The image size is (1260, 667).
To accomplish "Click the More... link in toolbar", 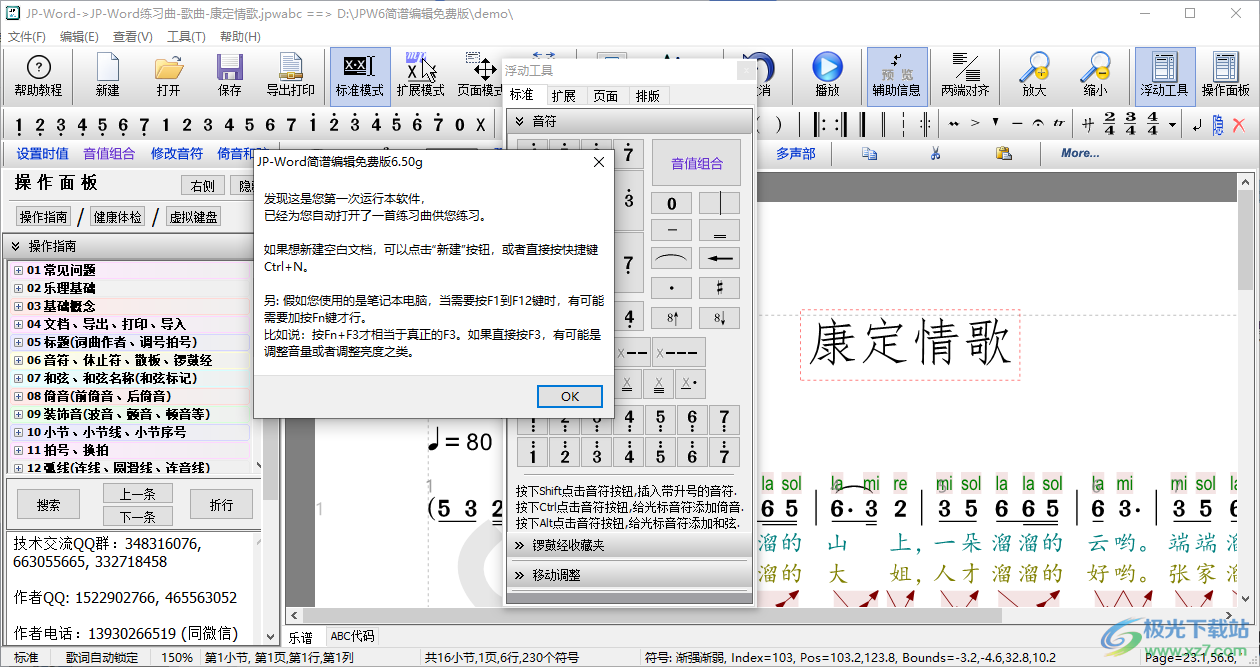I will (x=1080, y=153).
